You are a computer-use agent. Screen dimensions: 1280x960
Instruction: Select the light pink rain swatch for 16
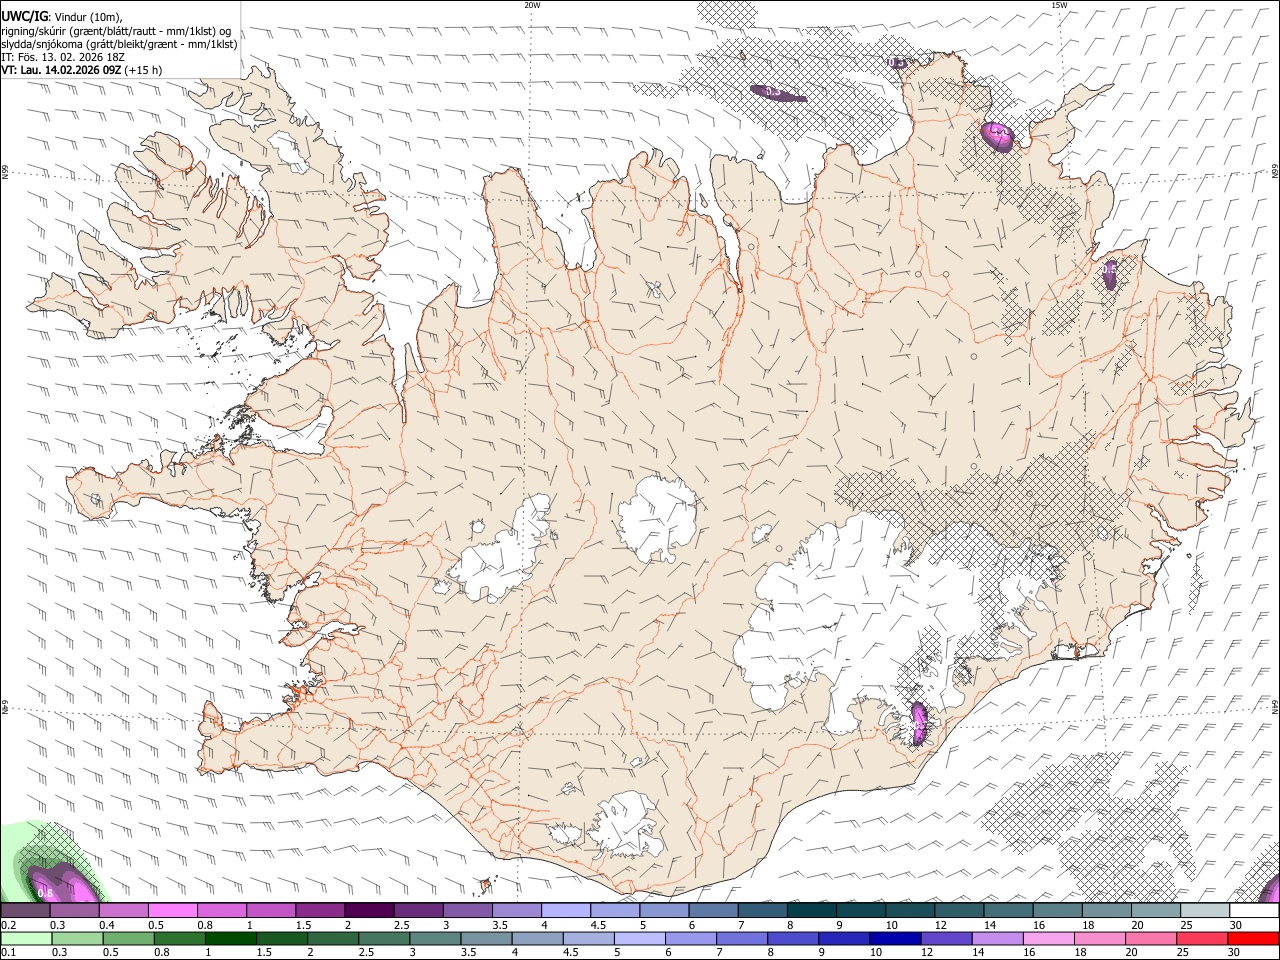(x=1048, y=938)
